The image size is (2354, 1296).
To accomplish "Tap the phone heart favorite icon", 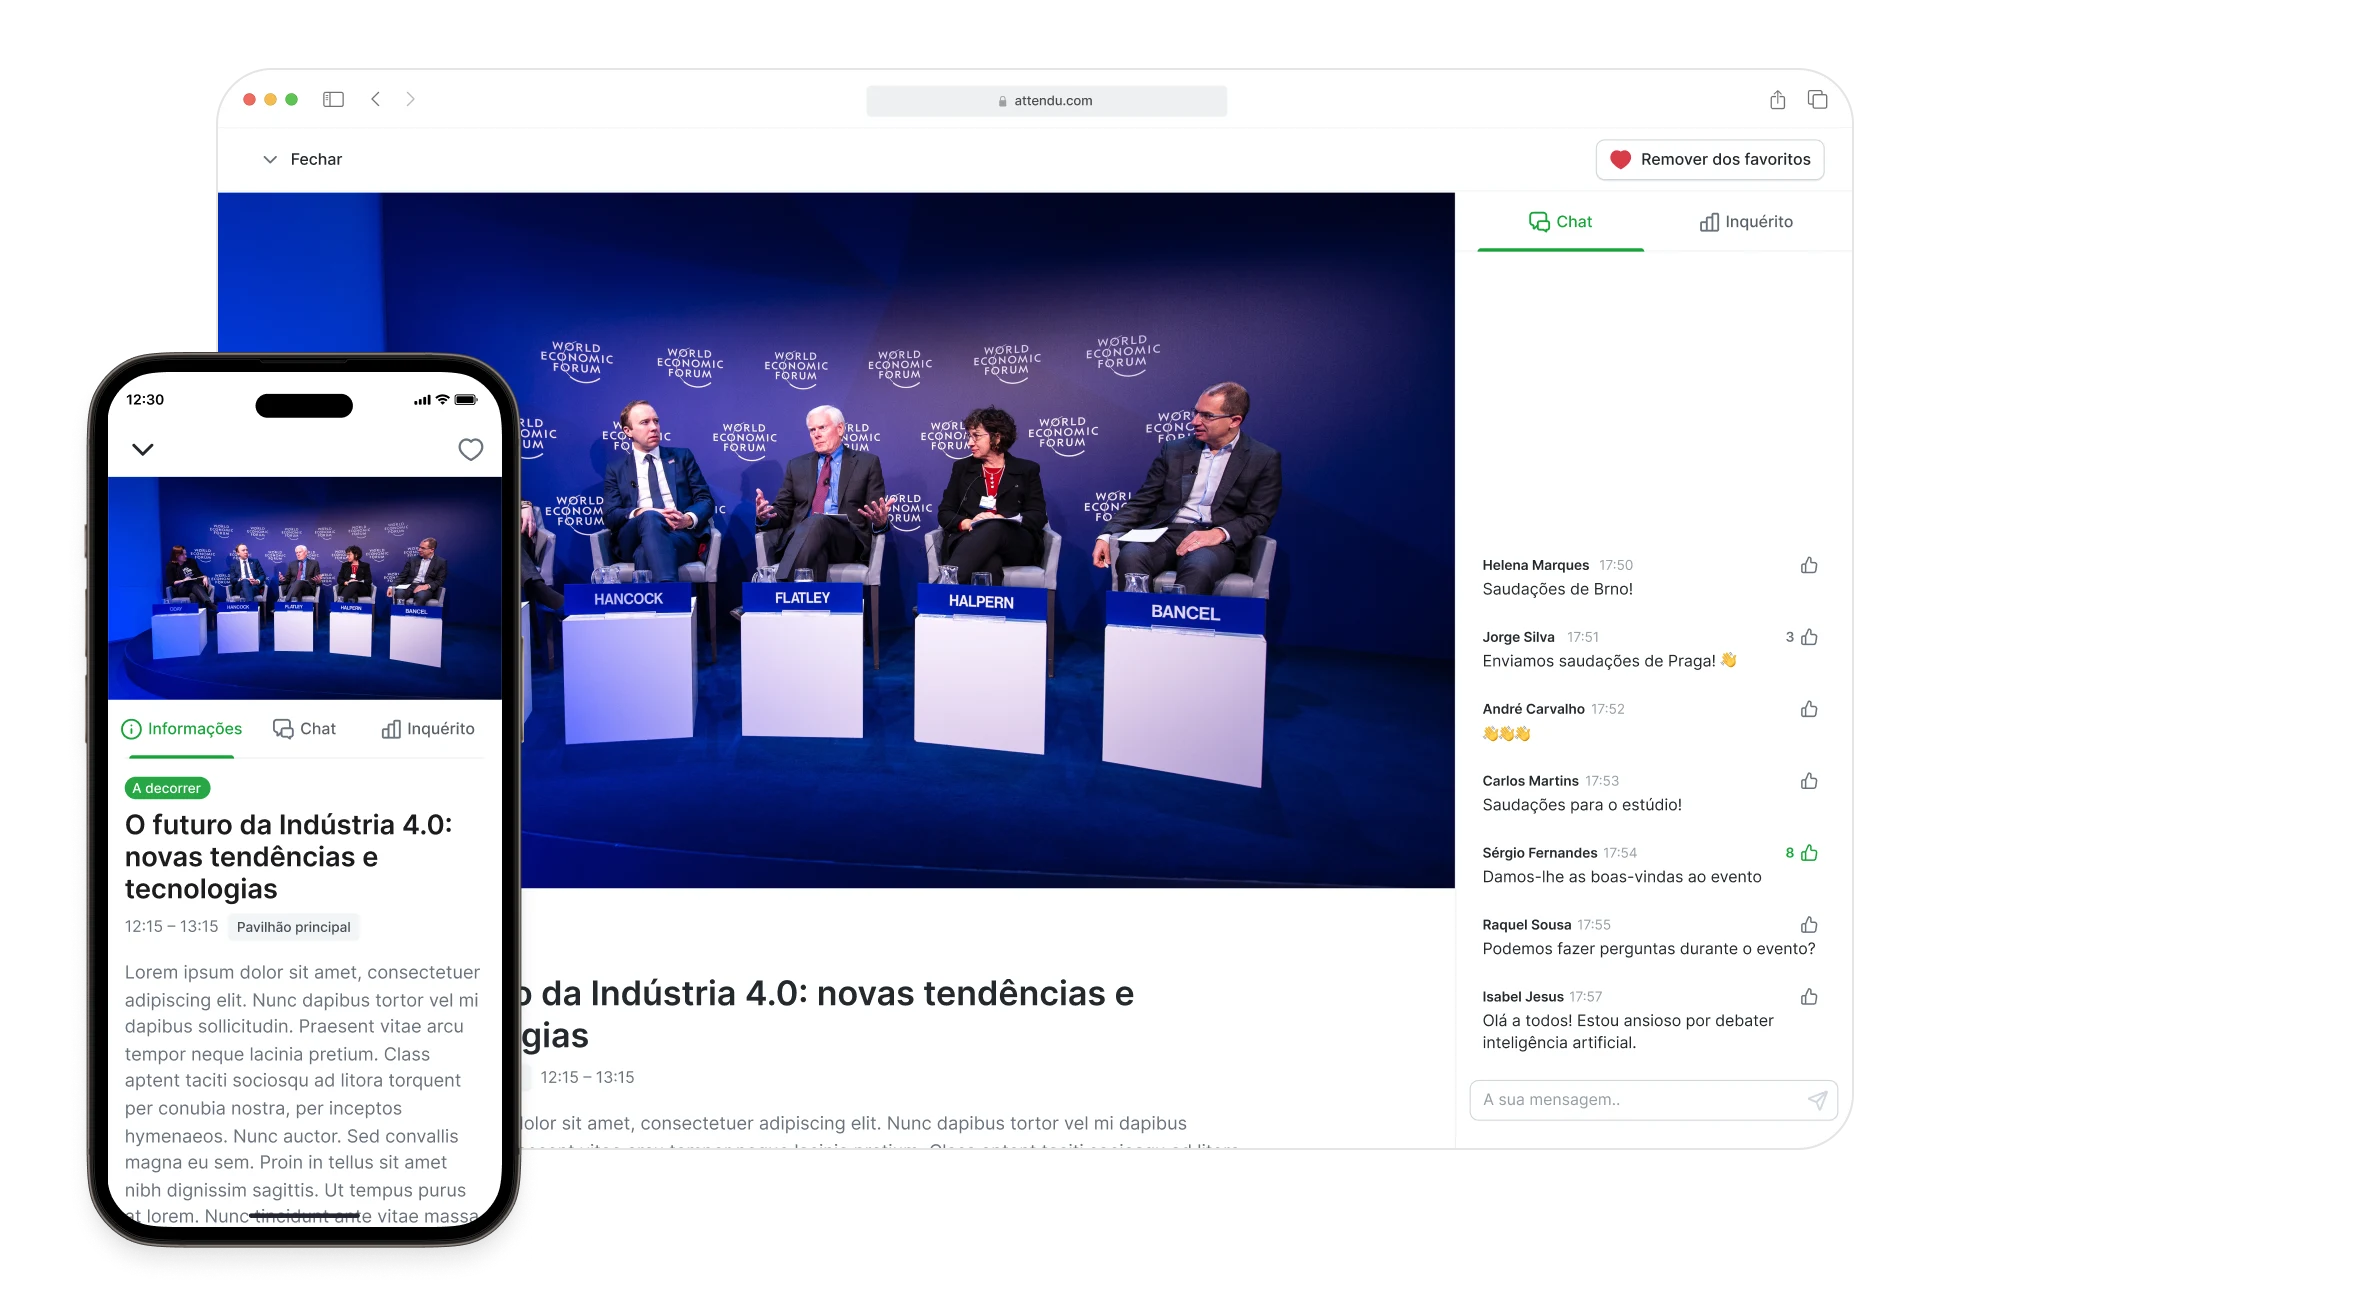I will 470,449.
